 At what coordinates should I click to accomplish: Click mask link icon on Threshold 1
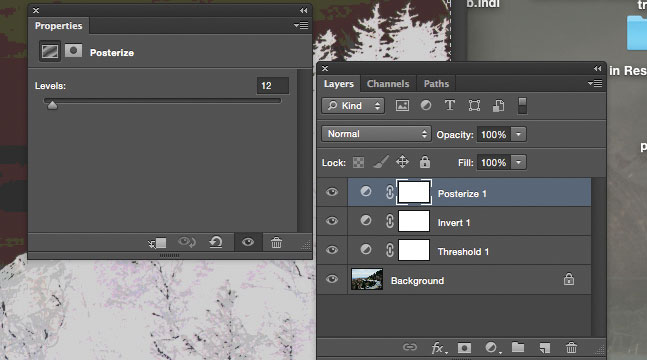[x=390, y=250]
